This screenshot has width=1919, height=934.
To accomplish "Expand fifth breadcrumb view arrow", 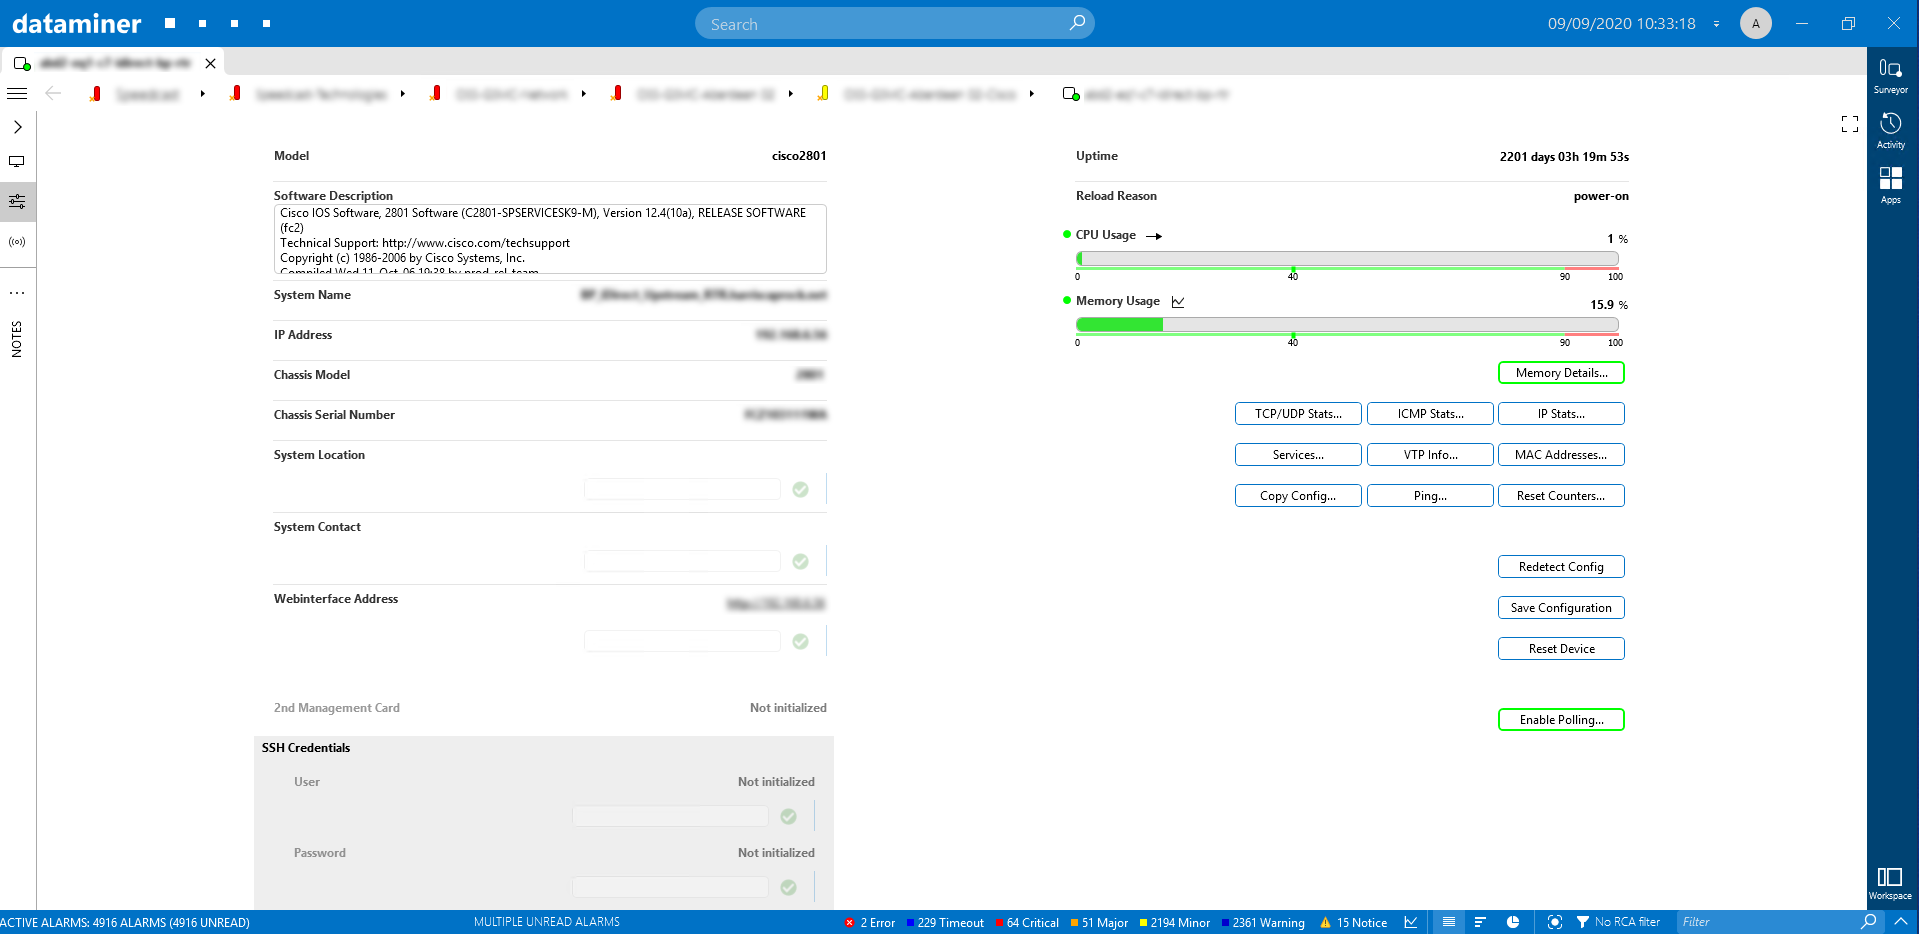I will [x=1031, y=94].
